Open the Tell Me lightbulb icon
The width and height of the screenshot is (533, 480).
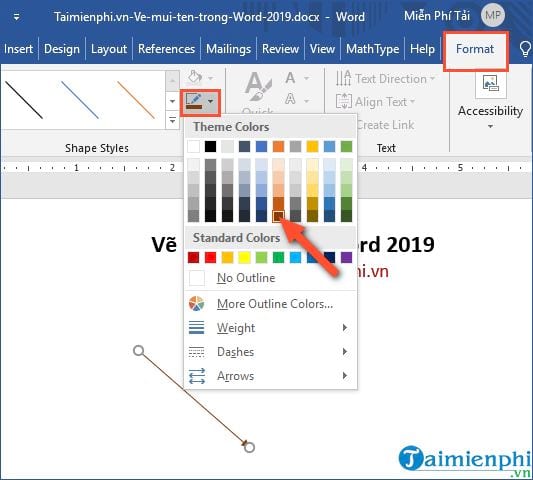click(x=526, y=49)
